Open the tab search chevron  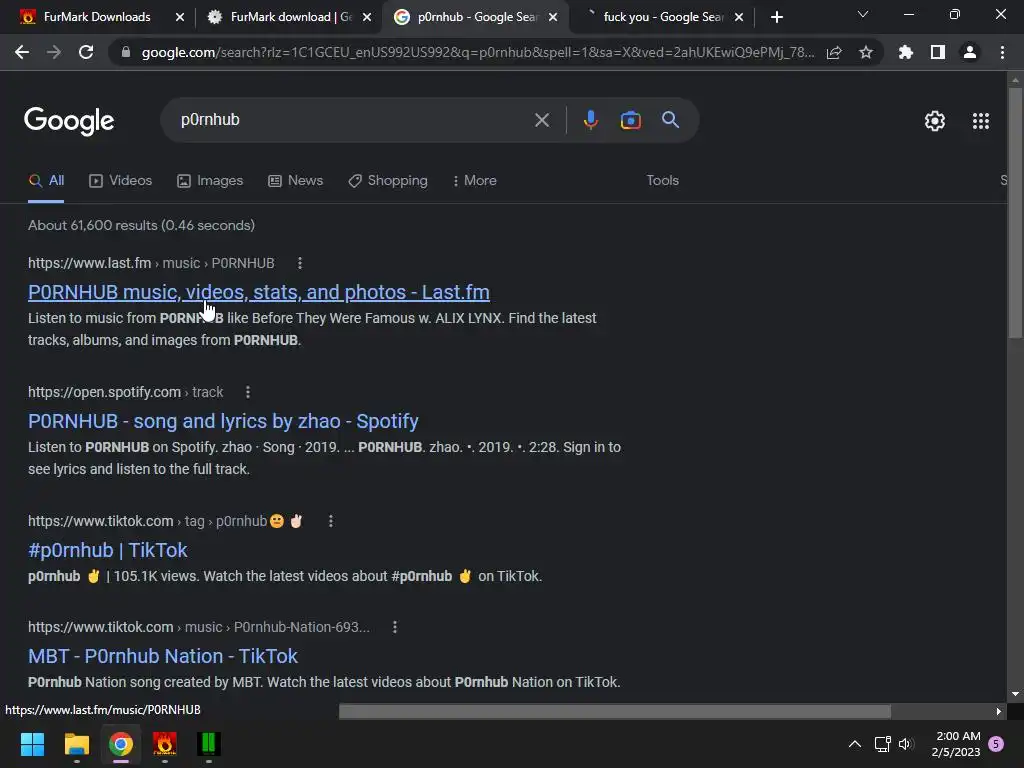click(863, 14)
